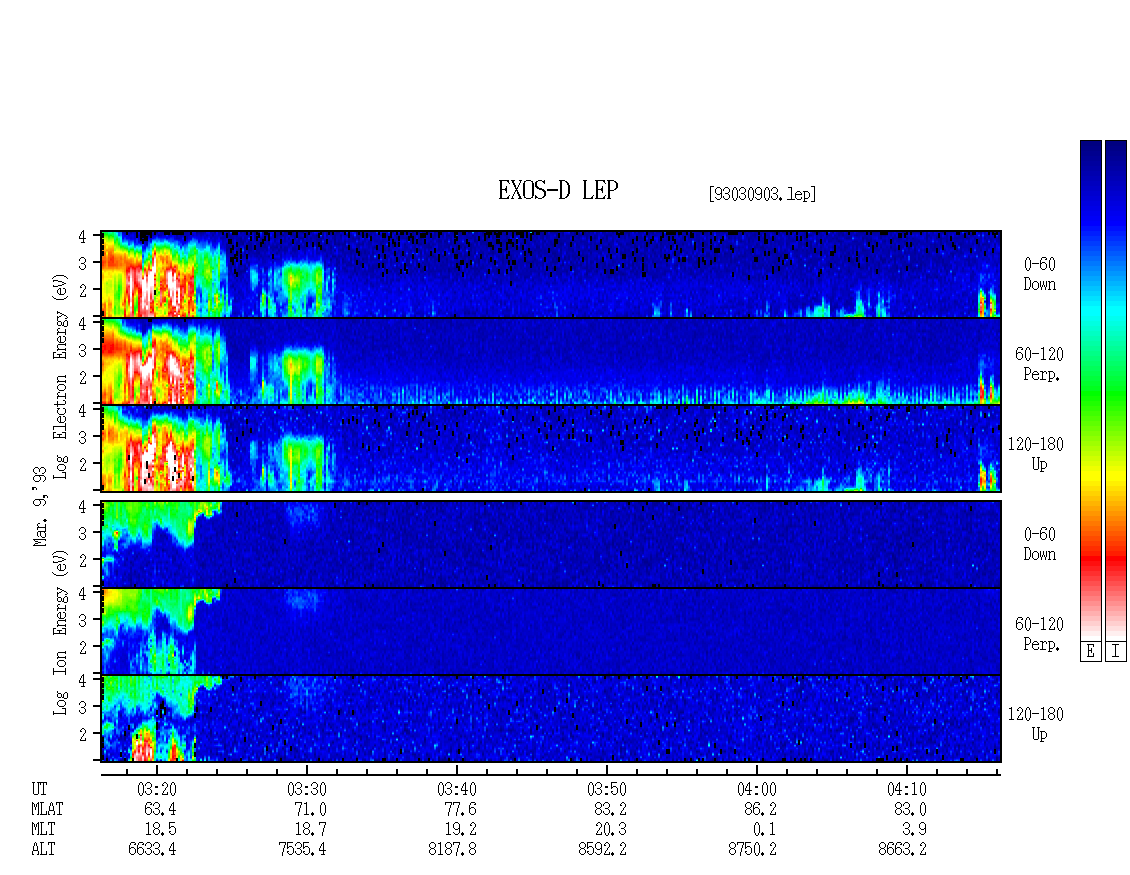Select MLT value 20.3
Screen dimensions: 1130x875
pyautogui.click(x=610, y=830)
